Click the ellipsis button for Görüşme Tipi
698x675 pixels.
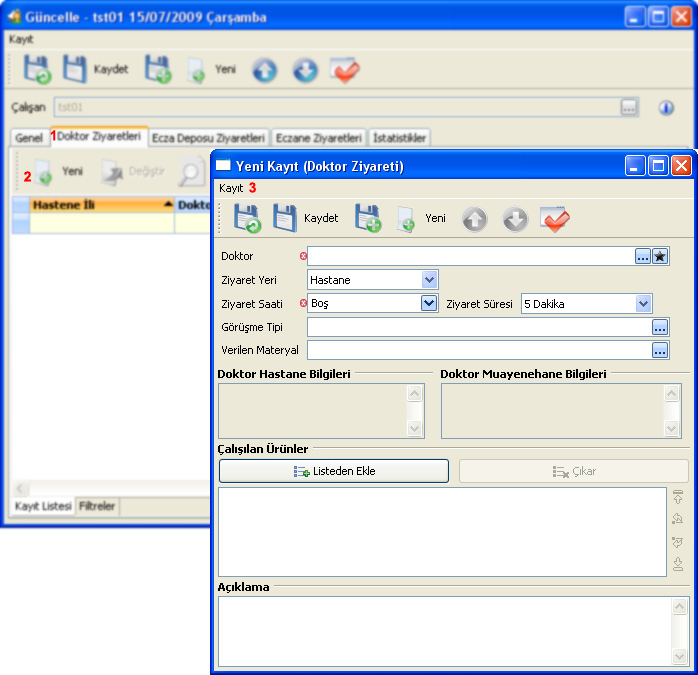point(660,327)
